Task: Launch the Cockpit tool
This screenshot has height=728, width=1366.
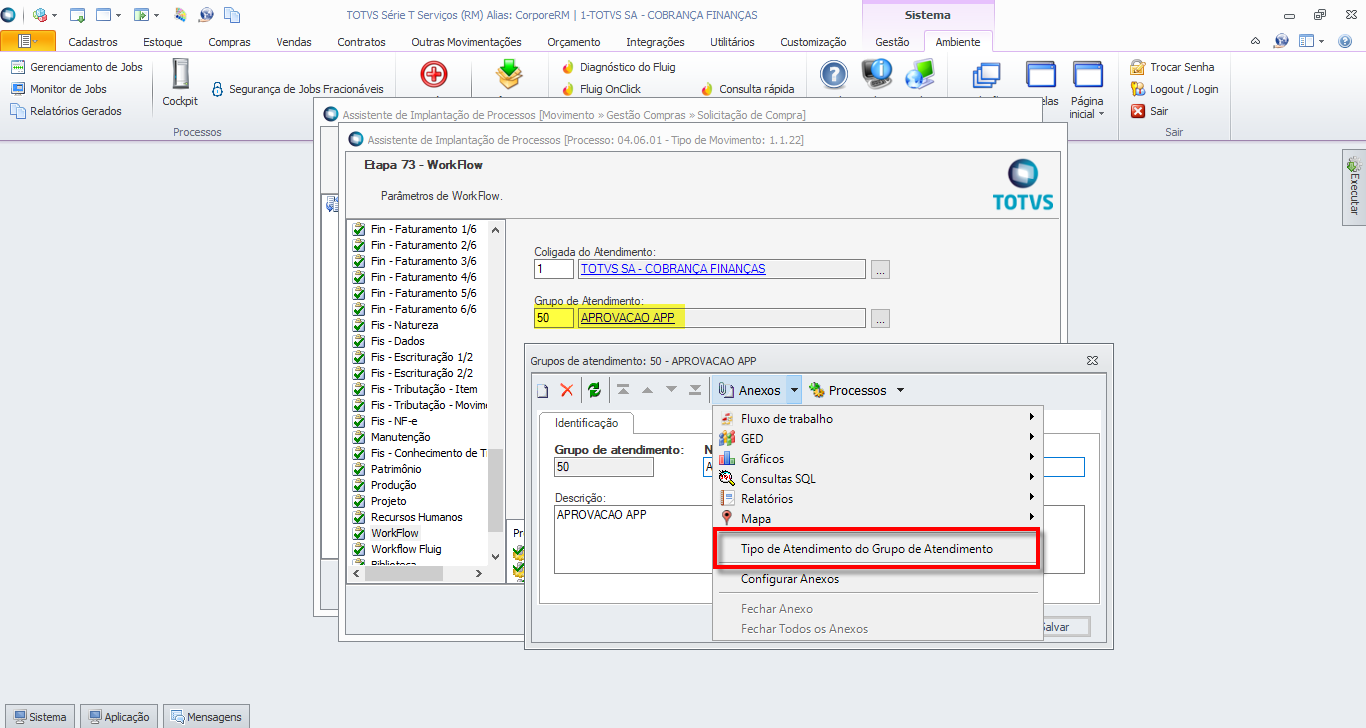Action: (180, 83)
